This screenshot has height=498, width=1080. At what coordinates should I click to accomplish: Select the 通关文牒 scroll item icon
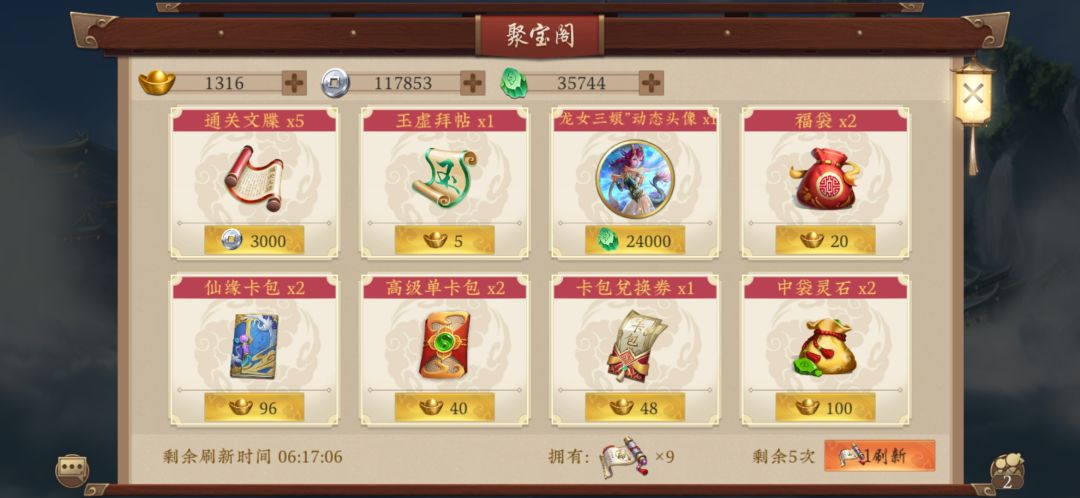click(253, 178)
